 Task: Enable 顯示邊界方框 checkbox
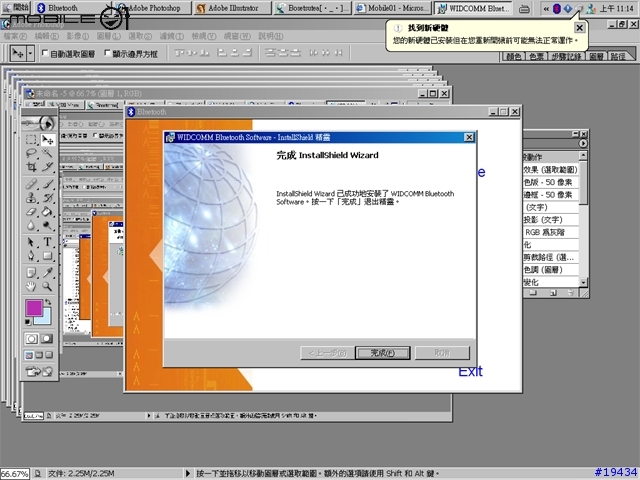[108, 53]
